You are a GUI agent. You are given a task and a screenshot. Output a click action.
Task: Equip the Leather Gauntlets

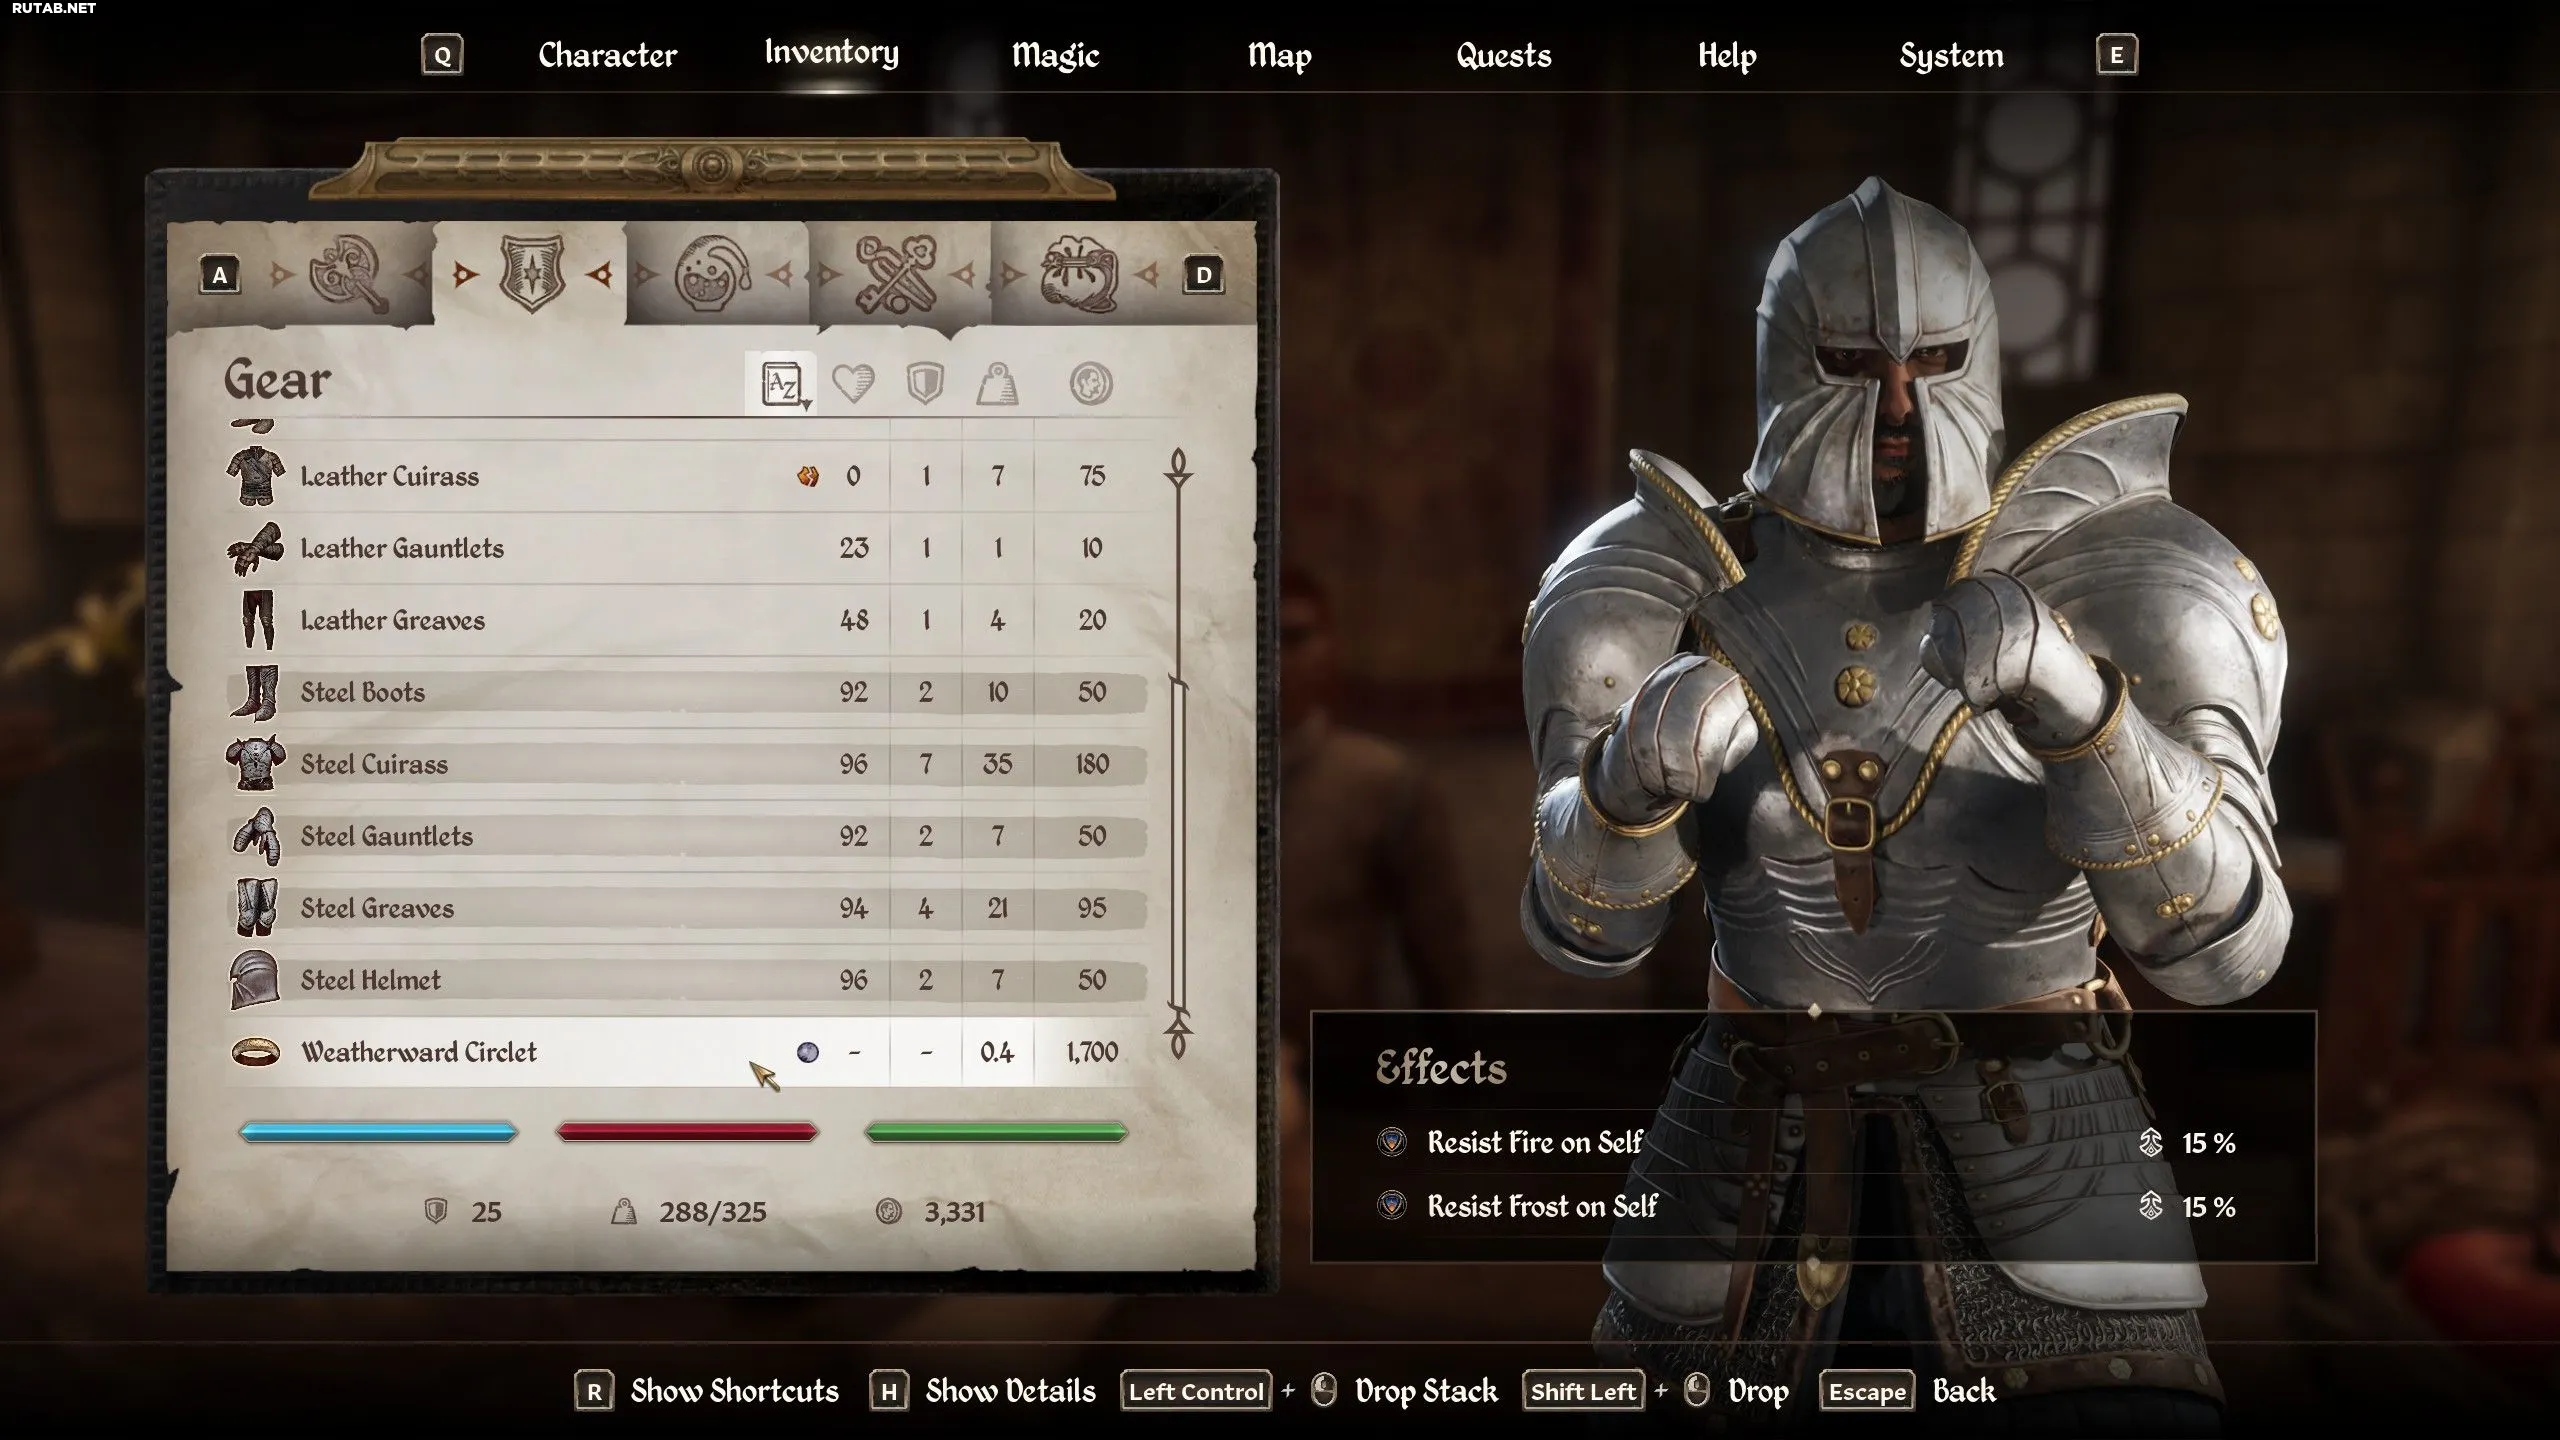point(686,548)
